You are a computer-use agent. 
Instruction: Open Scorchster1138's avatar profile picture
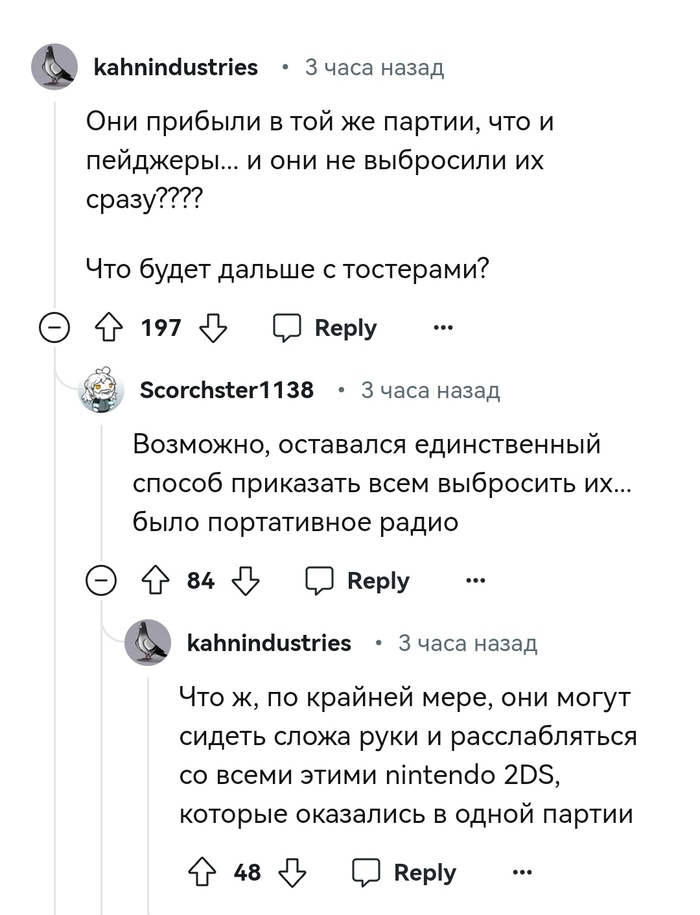pos(101,390)
